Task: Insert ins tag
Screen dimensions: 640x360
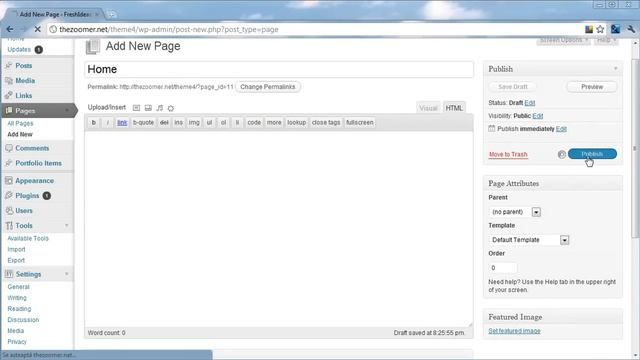Action: pos(178,122)
